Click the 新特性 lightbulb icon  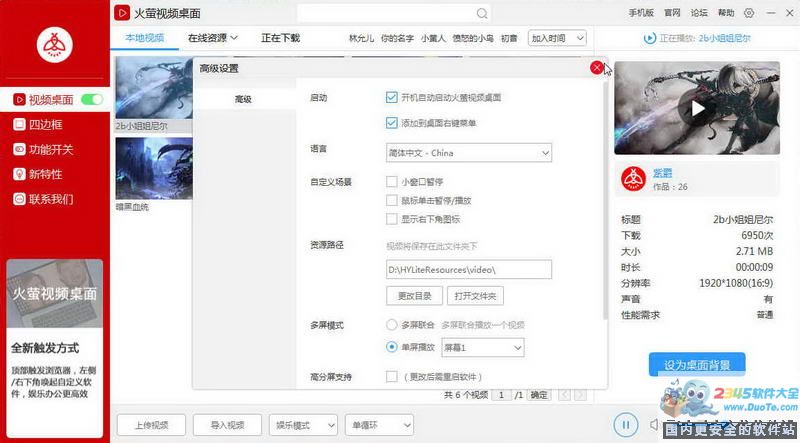coord(19,174)
